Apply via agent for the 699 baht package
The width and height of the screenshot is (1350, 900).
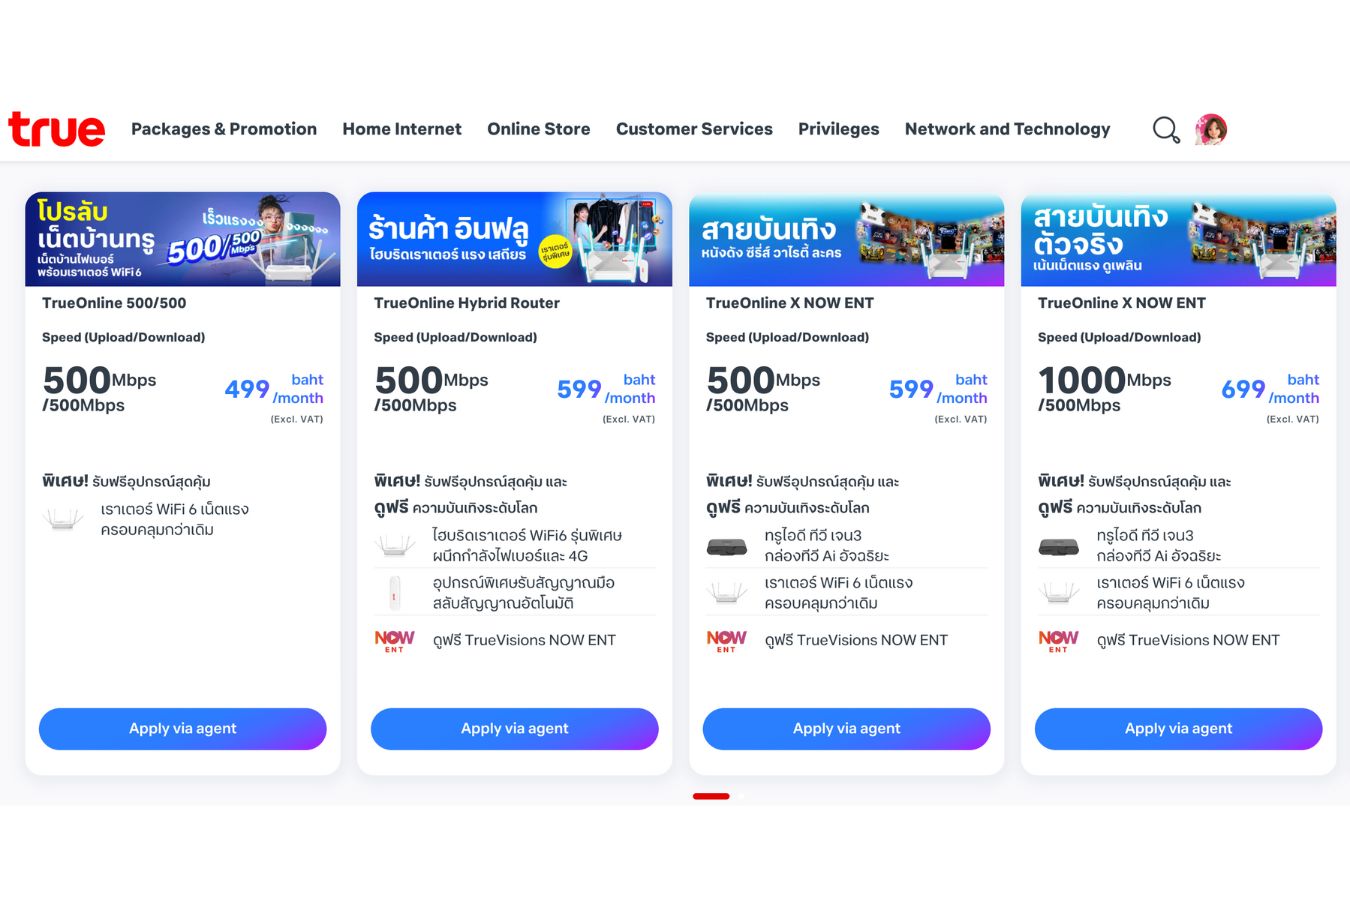[1178, 729]
